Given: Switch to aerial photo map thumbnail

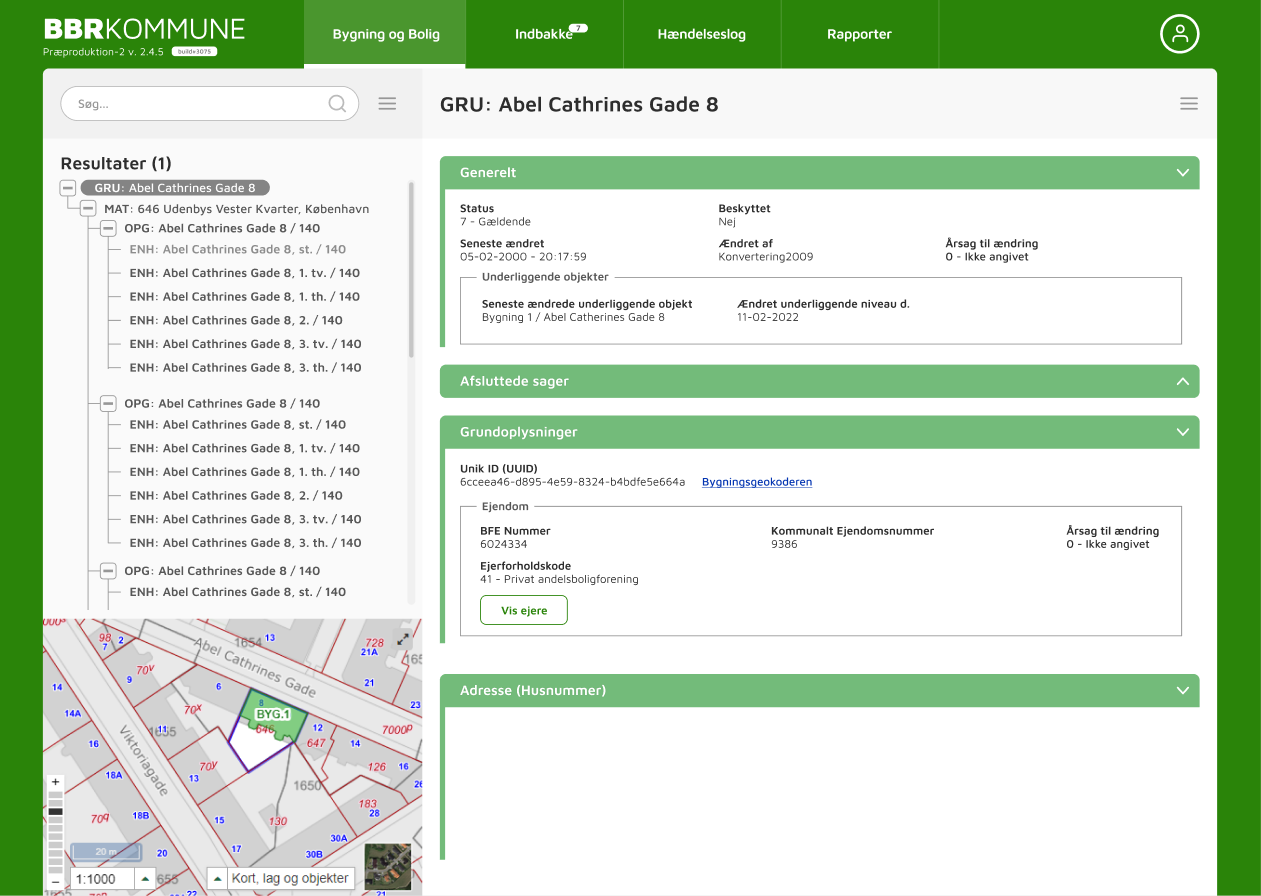Looking at the screenshot, I should 387,866.
